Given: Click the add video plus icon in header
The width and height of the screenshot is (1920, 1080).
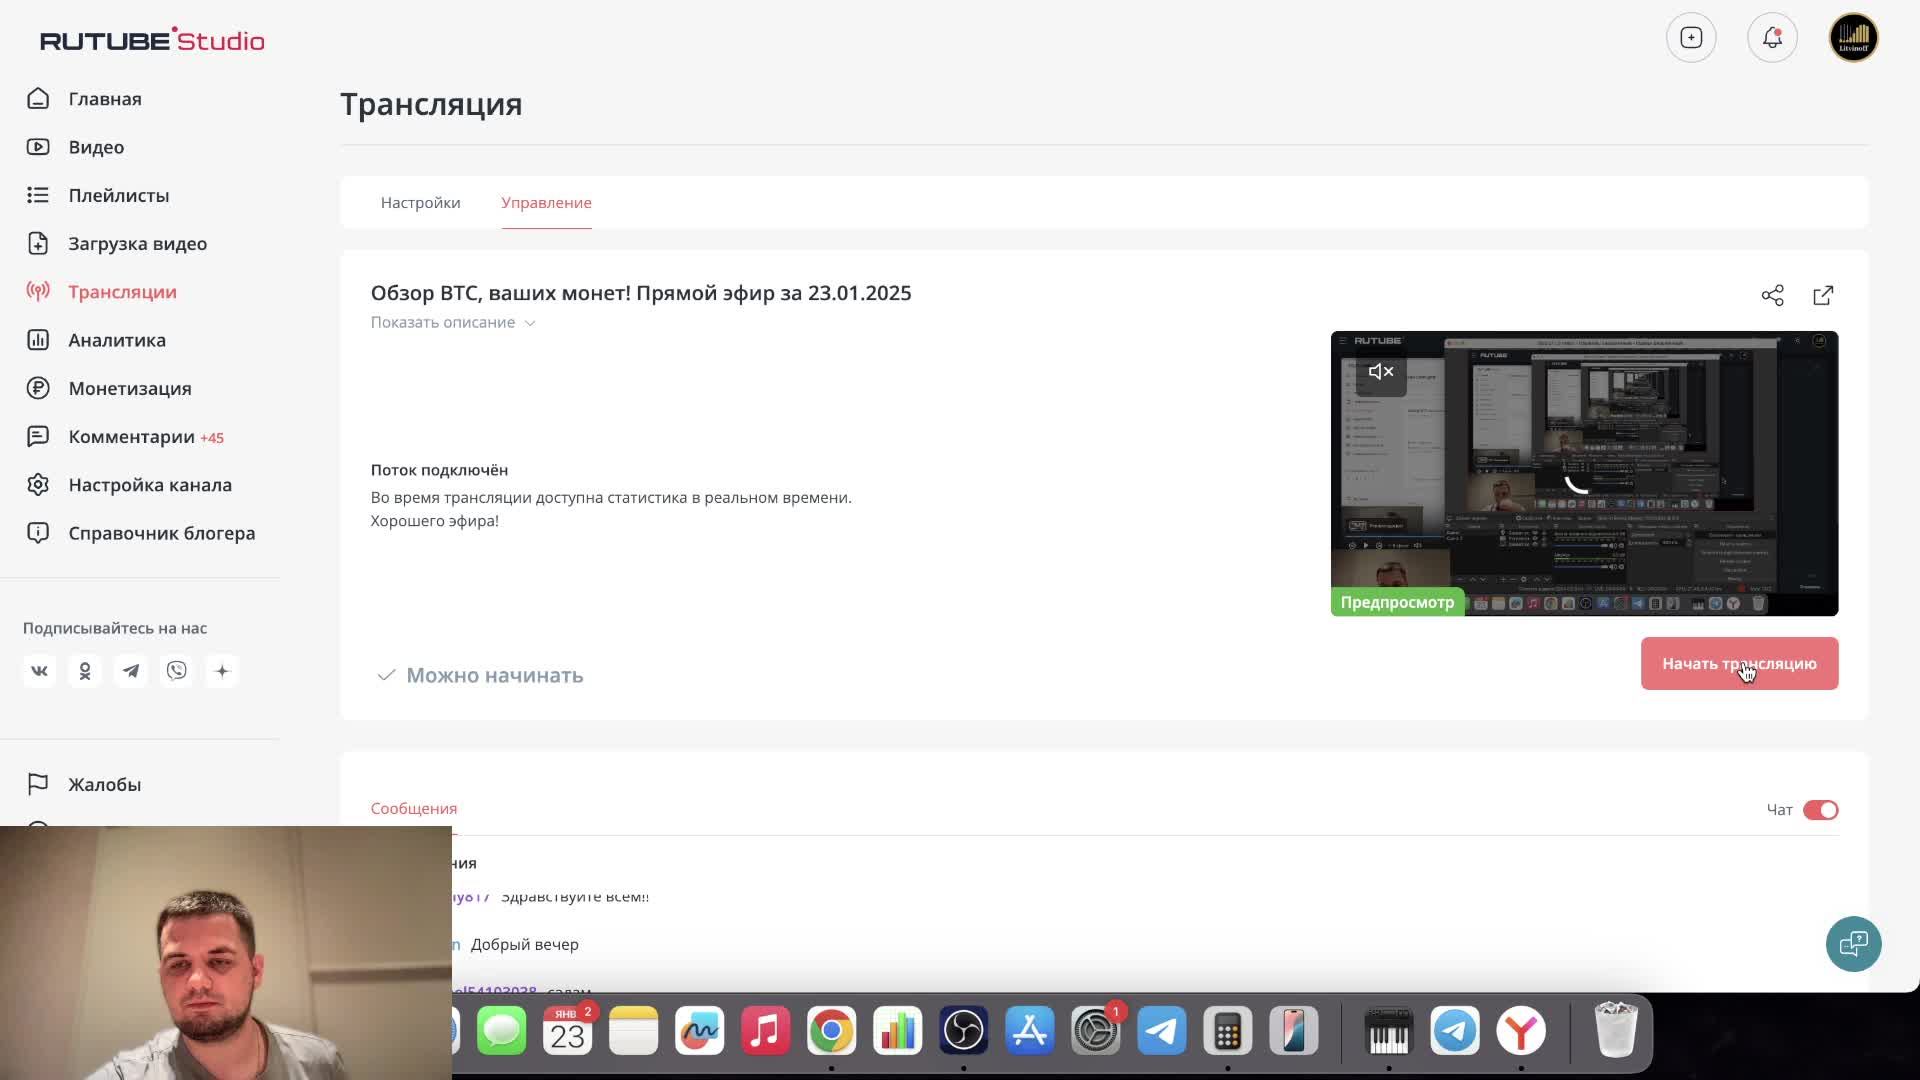Looking at the screenshot, I should [x=1691, y=38].
